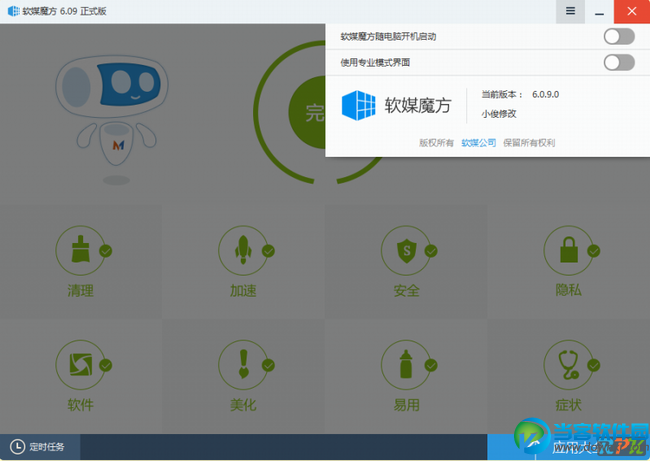Click the hamburger menu button in title bar

570,11
